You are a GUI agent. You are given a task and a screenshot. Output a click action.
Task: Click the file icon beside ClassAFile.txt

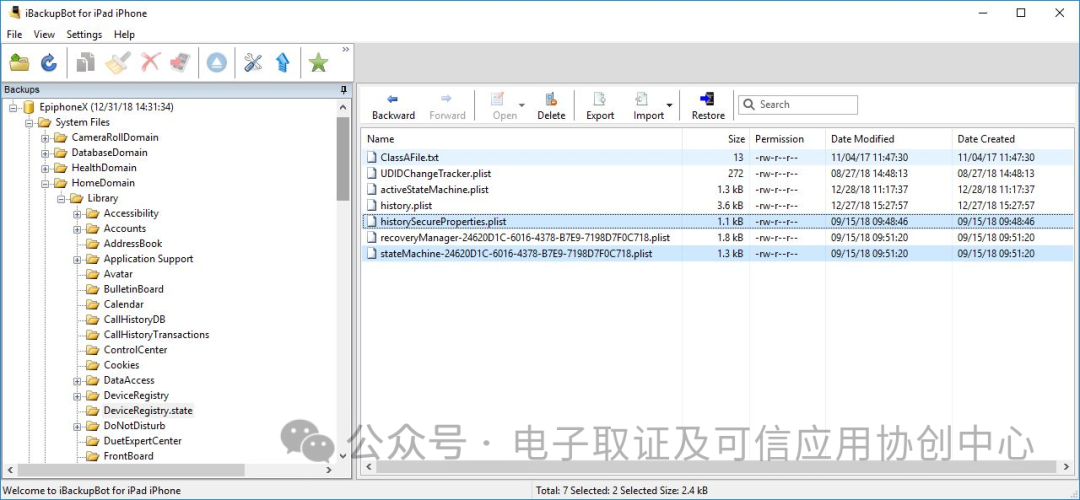[372, 158]
